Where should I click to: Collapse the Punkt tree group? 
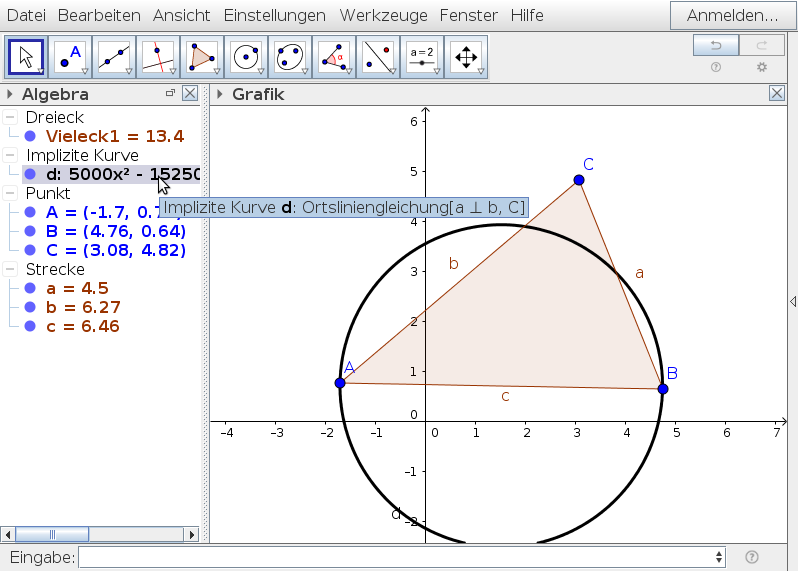click(10, 193)
